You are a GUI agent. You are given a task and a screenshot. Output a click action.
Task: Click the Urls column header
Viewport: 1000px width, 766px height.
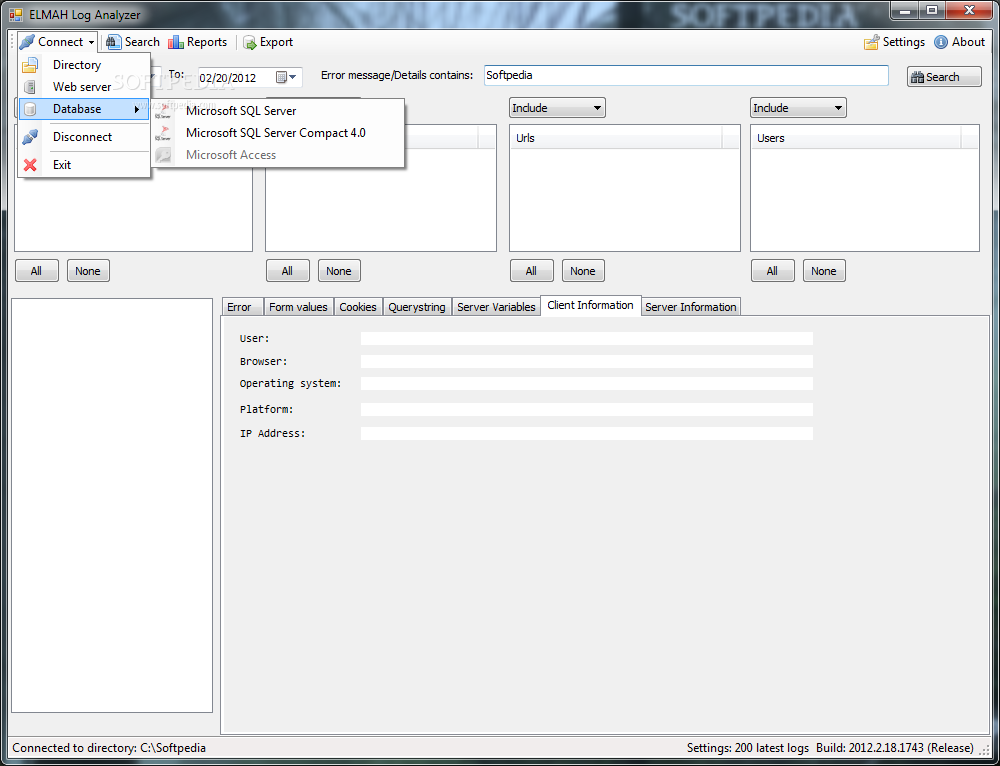(616, 138)
